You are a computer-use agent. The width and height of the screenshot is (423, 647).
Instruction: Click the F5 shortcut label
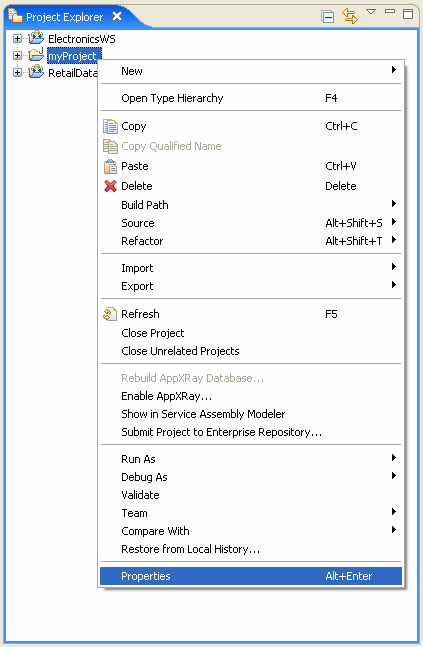click(x=331, y=314)
